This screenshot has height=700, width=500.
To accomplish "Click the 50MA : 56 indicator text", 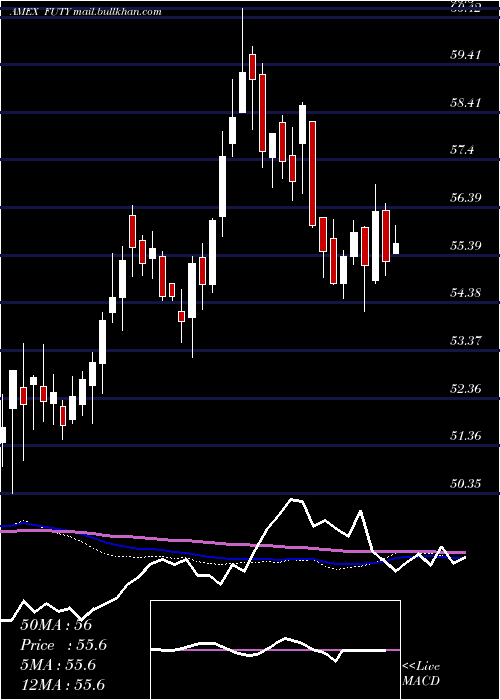I will [x=56, y=625].
